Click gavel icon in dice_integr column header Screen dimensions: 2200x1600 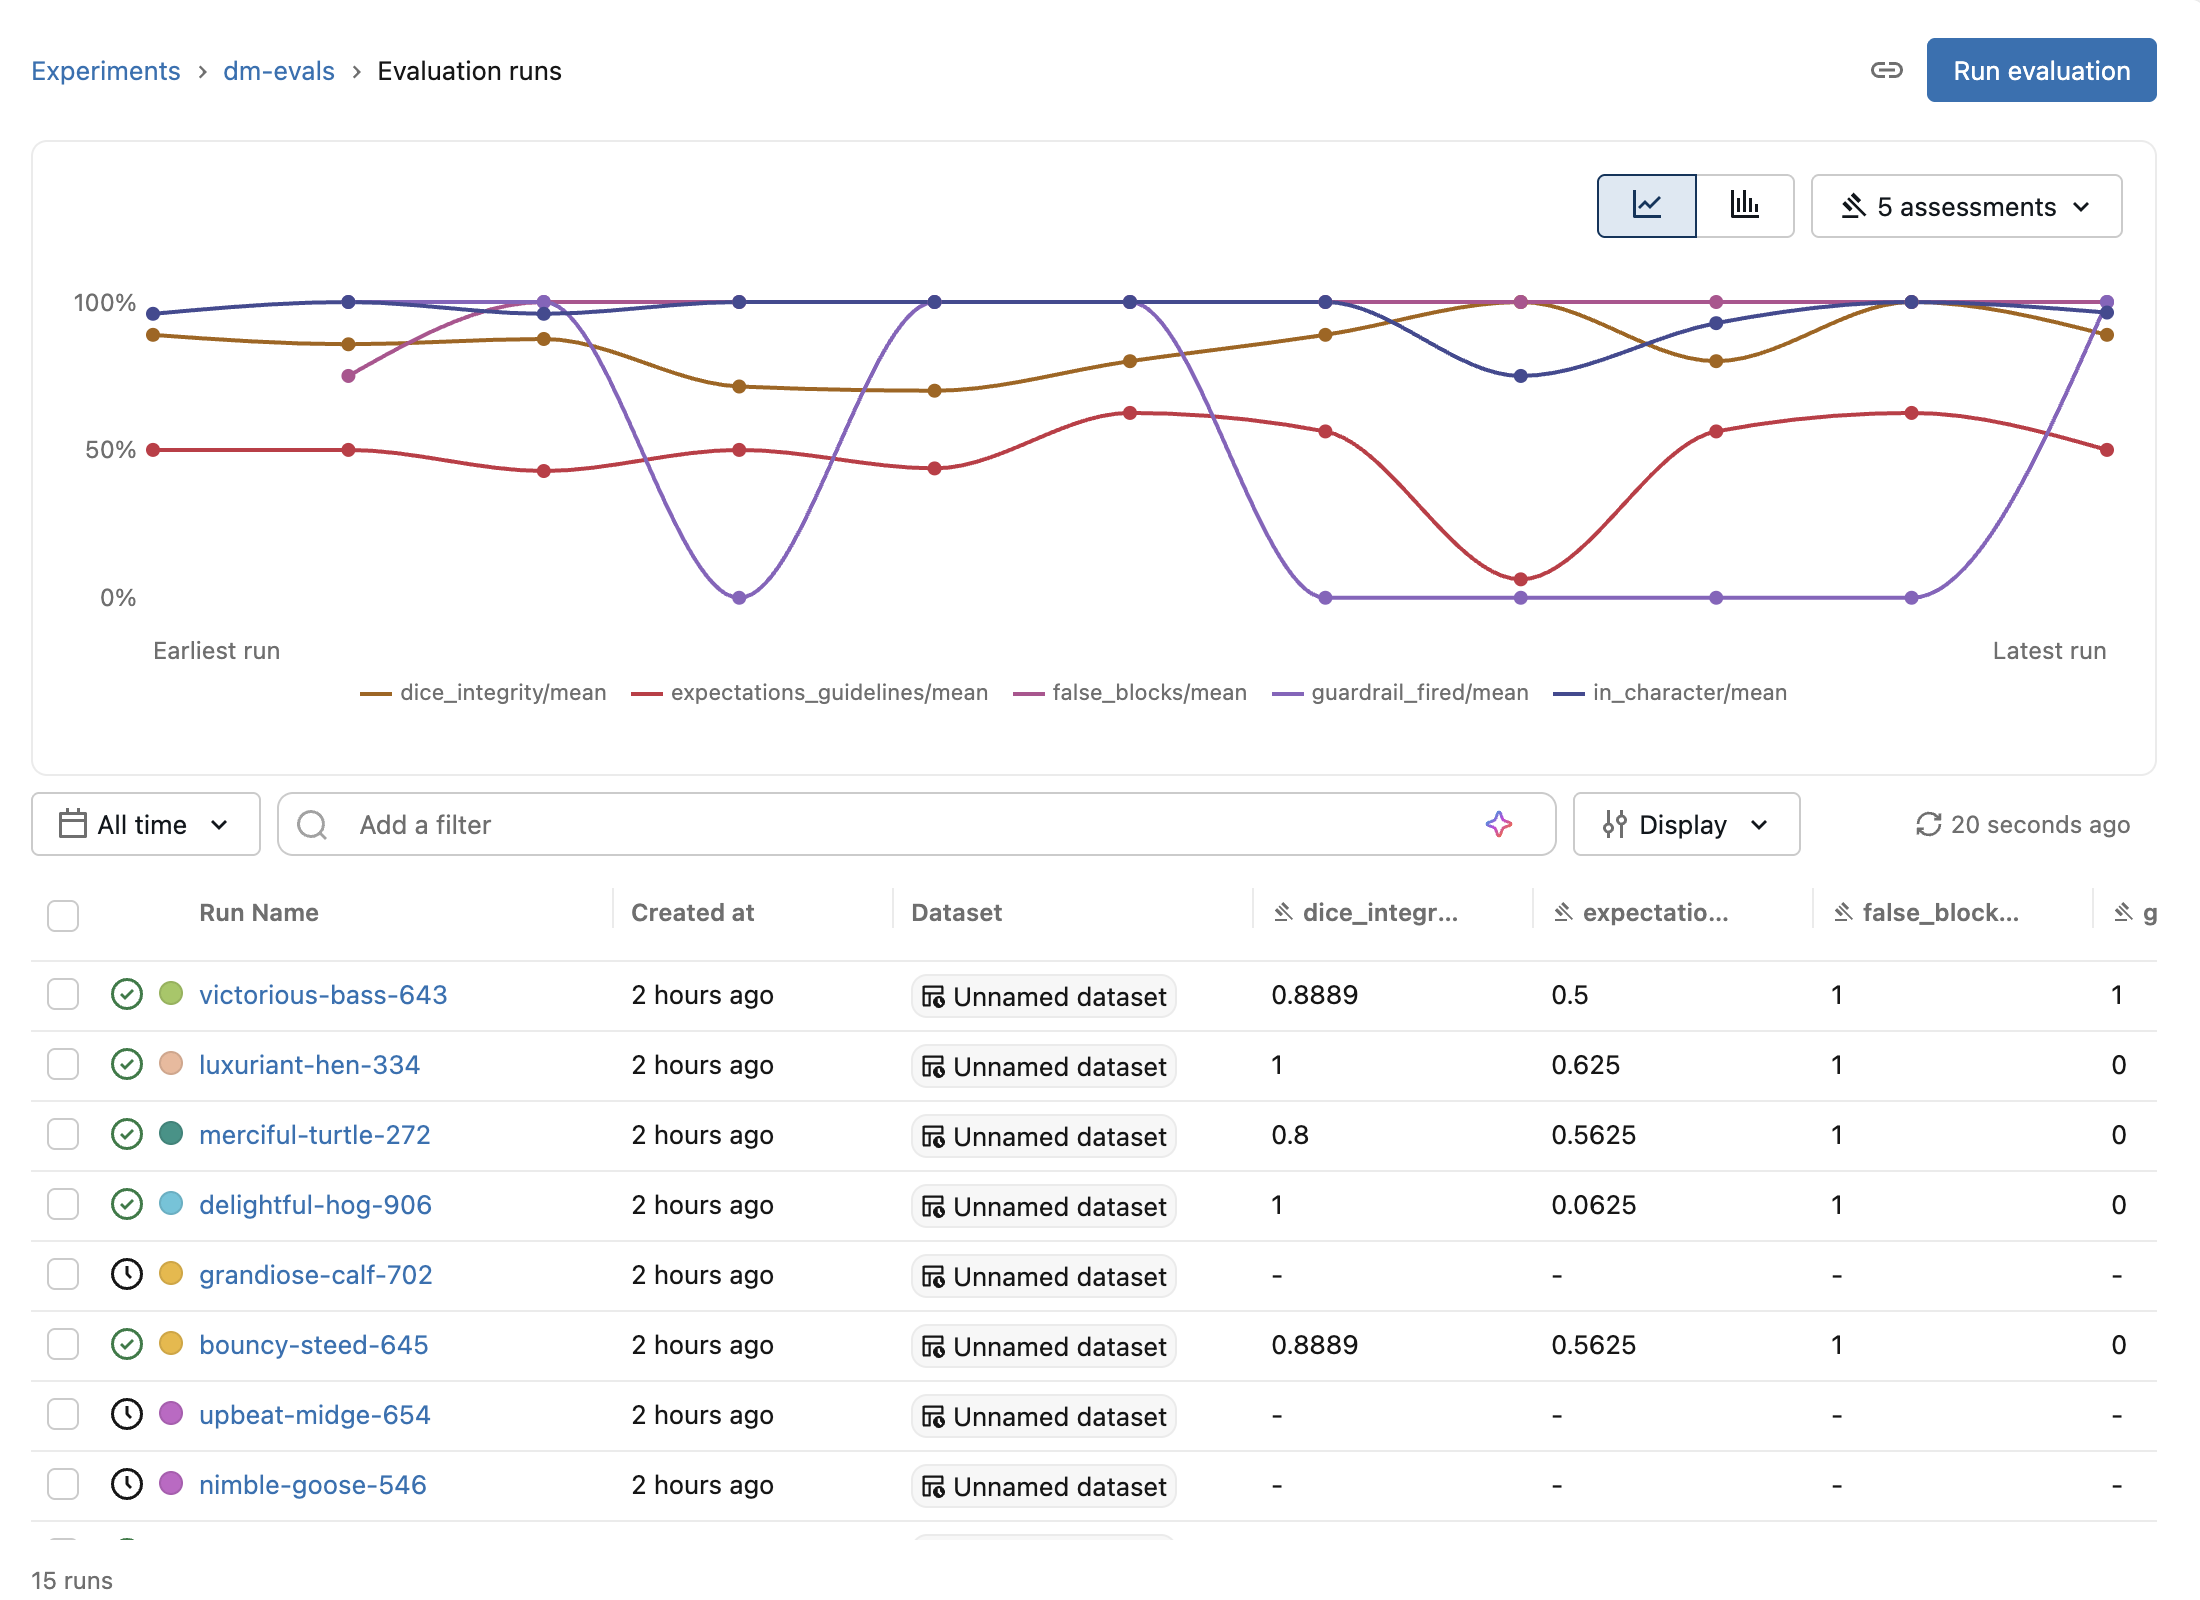[x=1283, y=912]
